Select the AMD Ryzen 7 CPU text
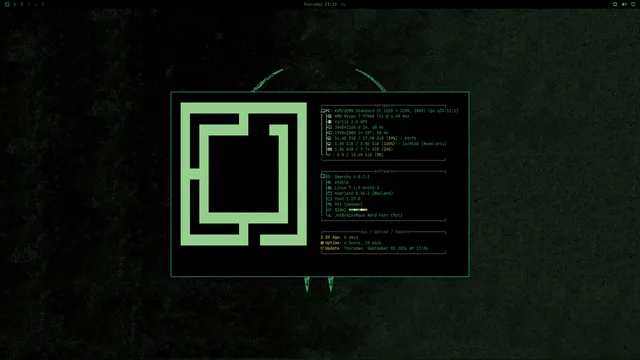 372,116
